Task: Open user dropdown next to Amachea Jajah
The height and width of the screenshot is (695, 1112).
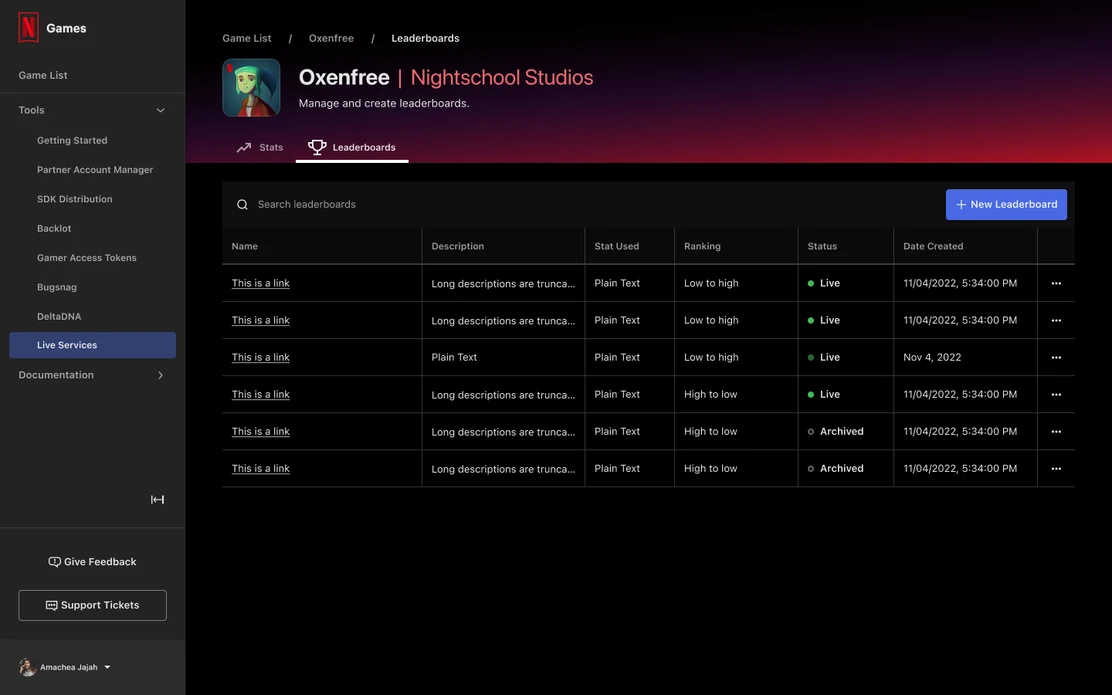Action: click(107, 667)
